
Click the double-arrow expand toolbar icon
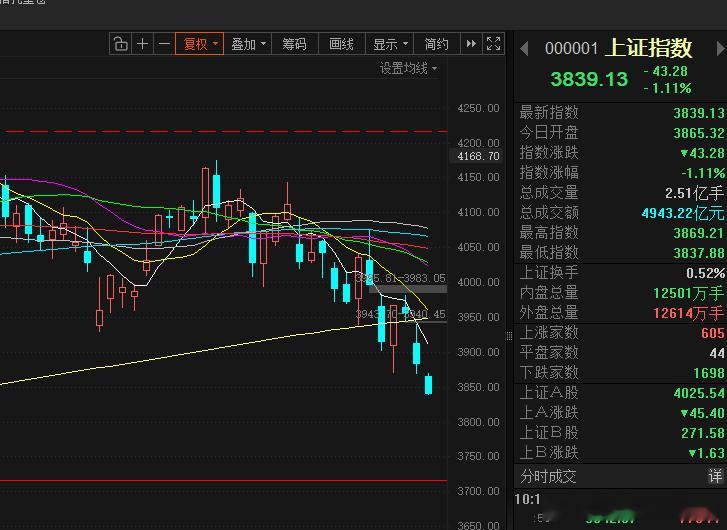(471, 44)
